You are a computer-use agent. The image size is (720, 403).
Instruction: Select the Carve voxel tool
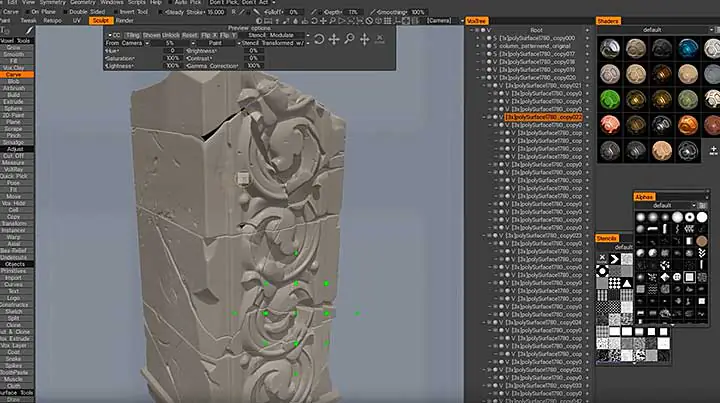click(17, 74)
